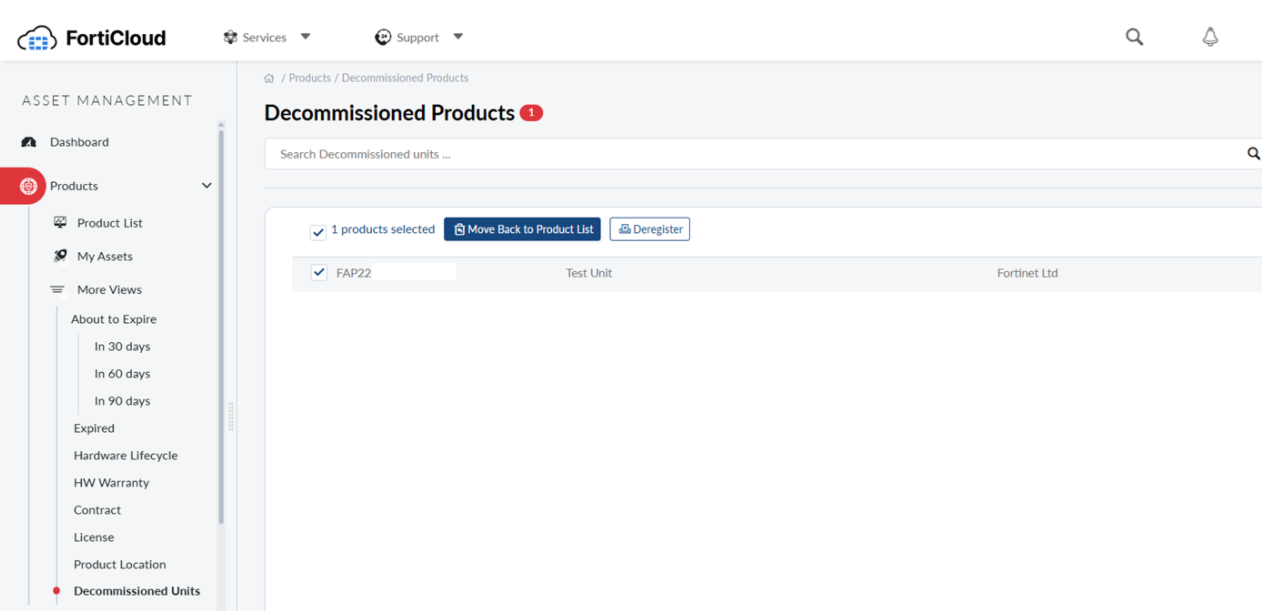
Task: Open the Product Location view
Action: point(119,564)
